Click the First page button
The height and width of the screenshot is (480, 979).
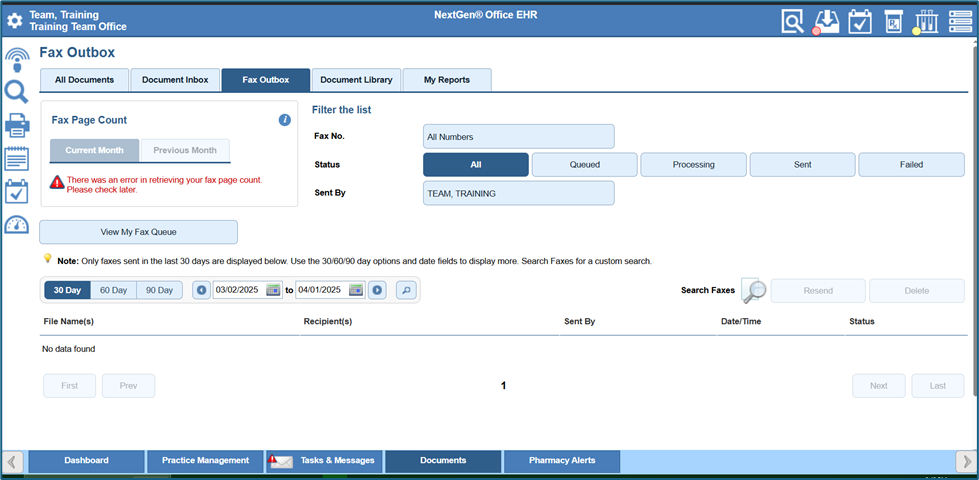pos(69,386)
